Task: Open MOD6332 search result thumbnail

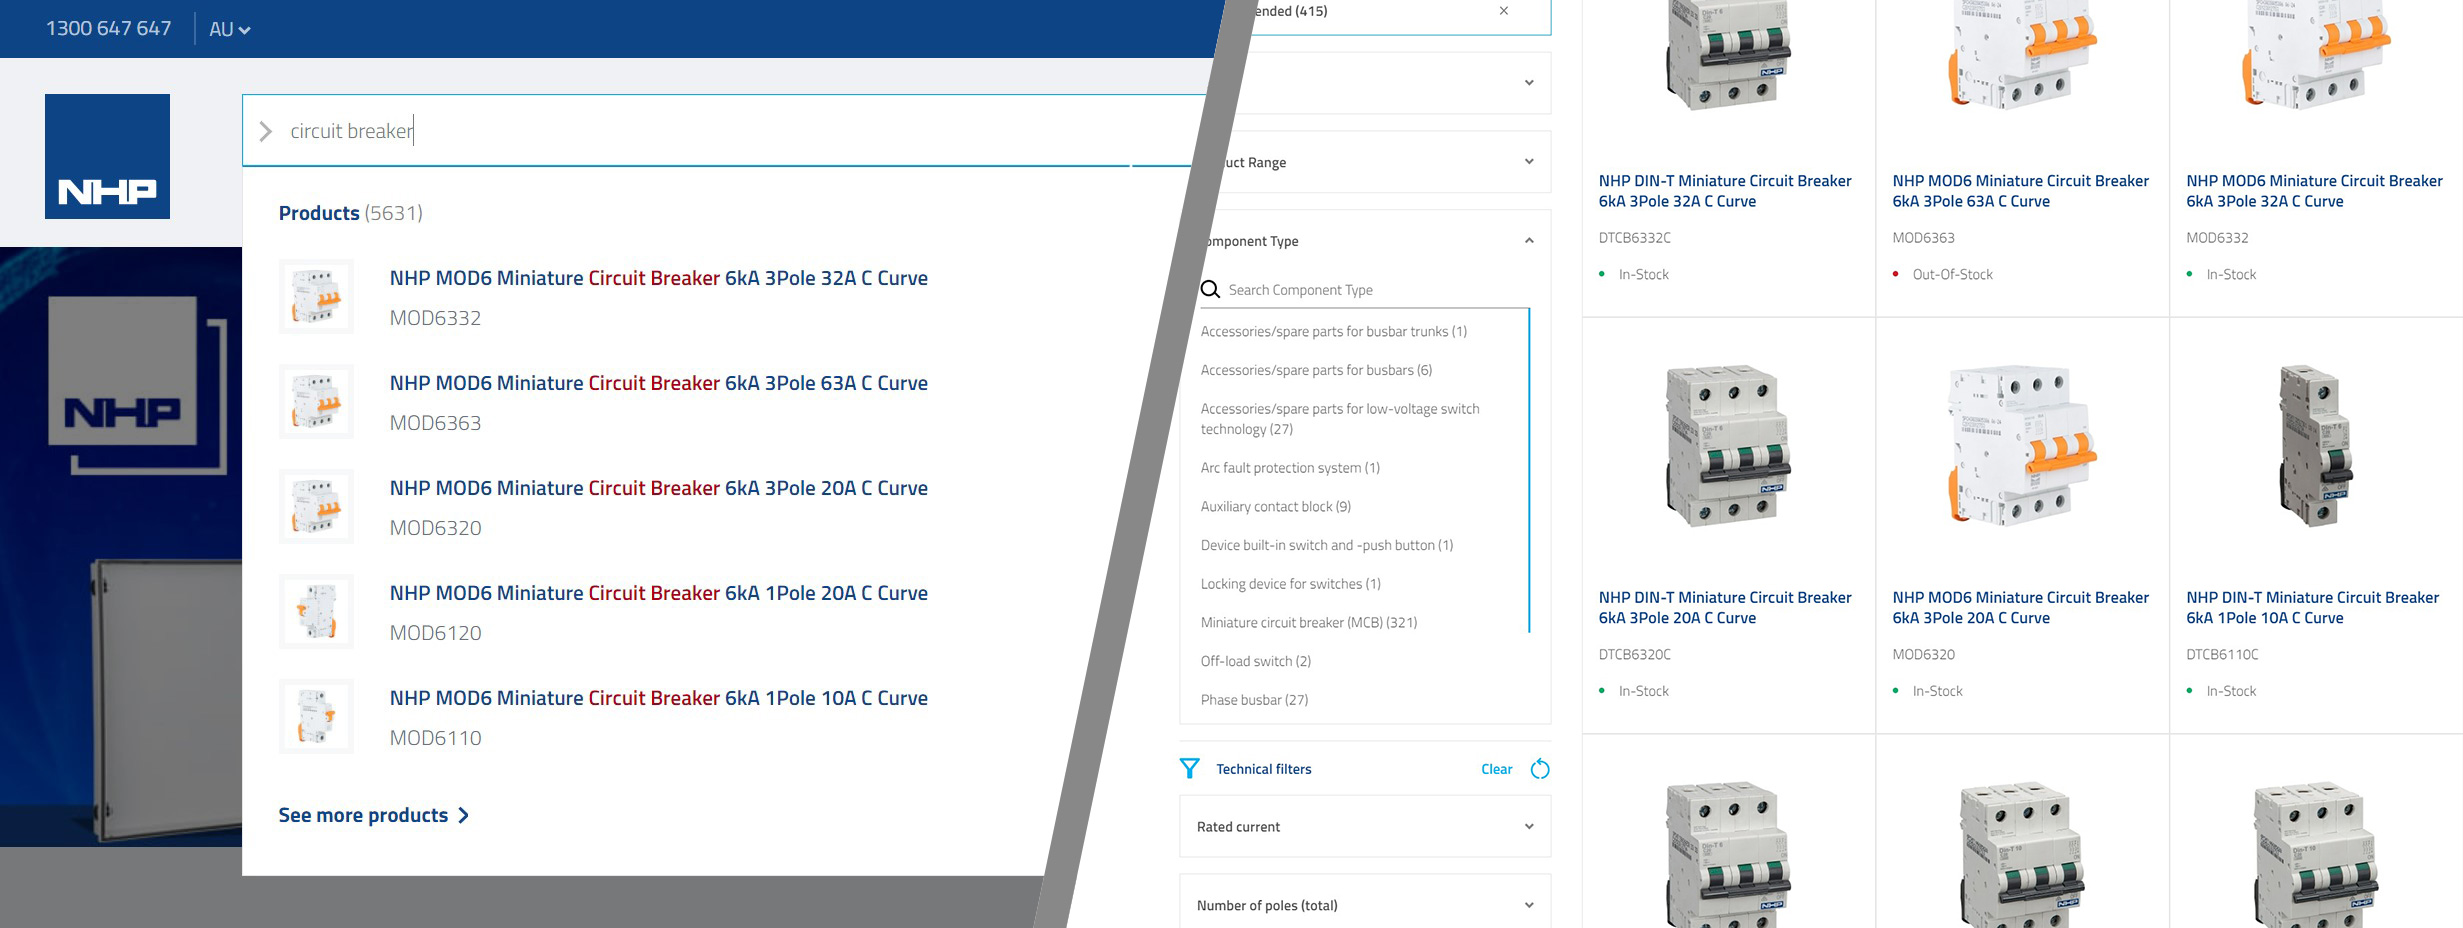Action: (316, 297)
